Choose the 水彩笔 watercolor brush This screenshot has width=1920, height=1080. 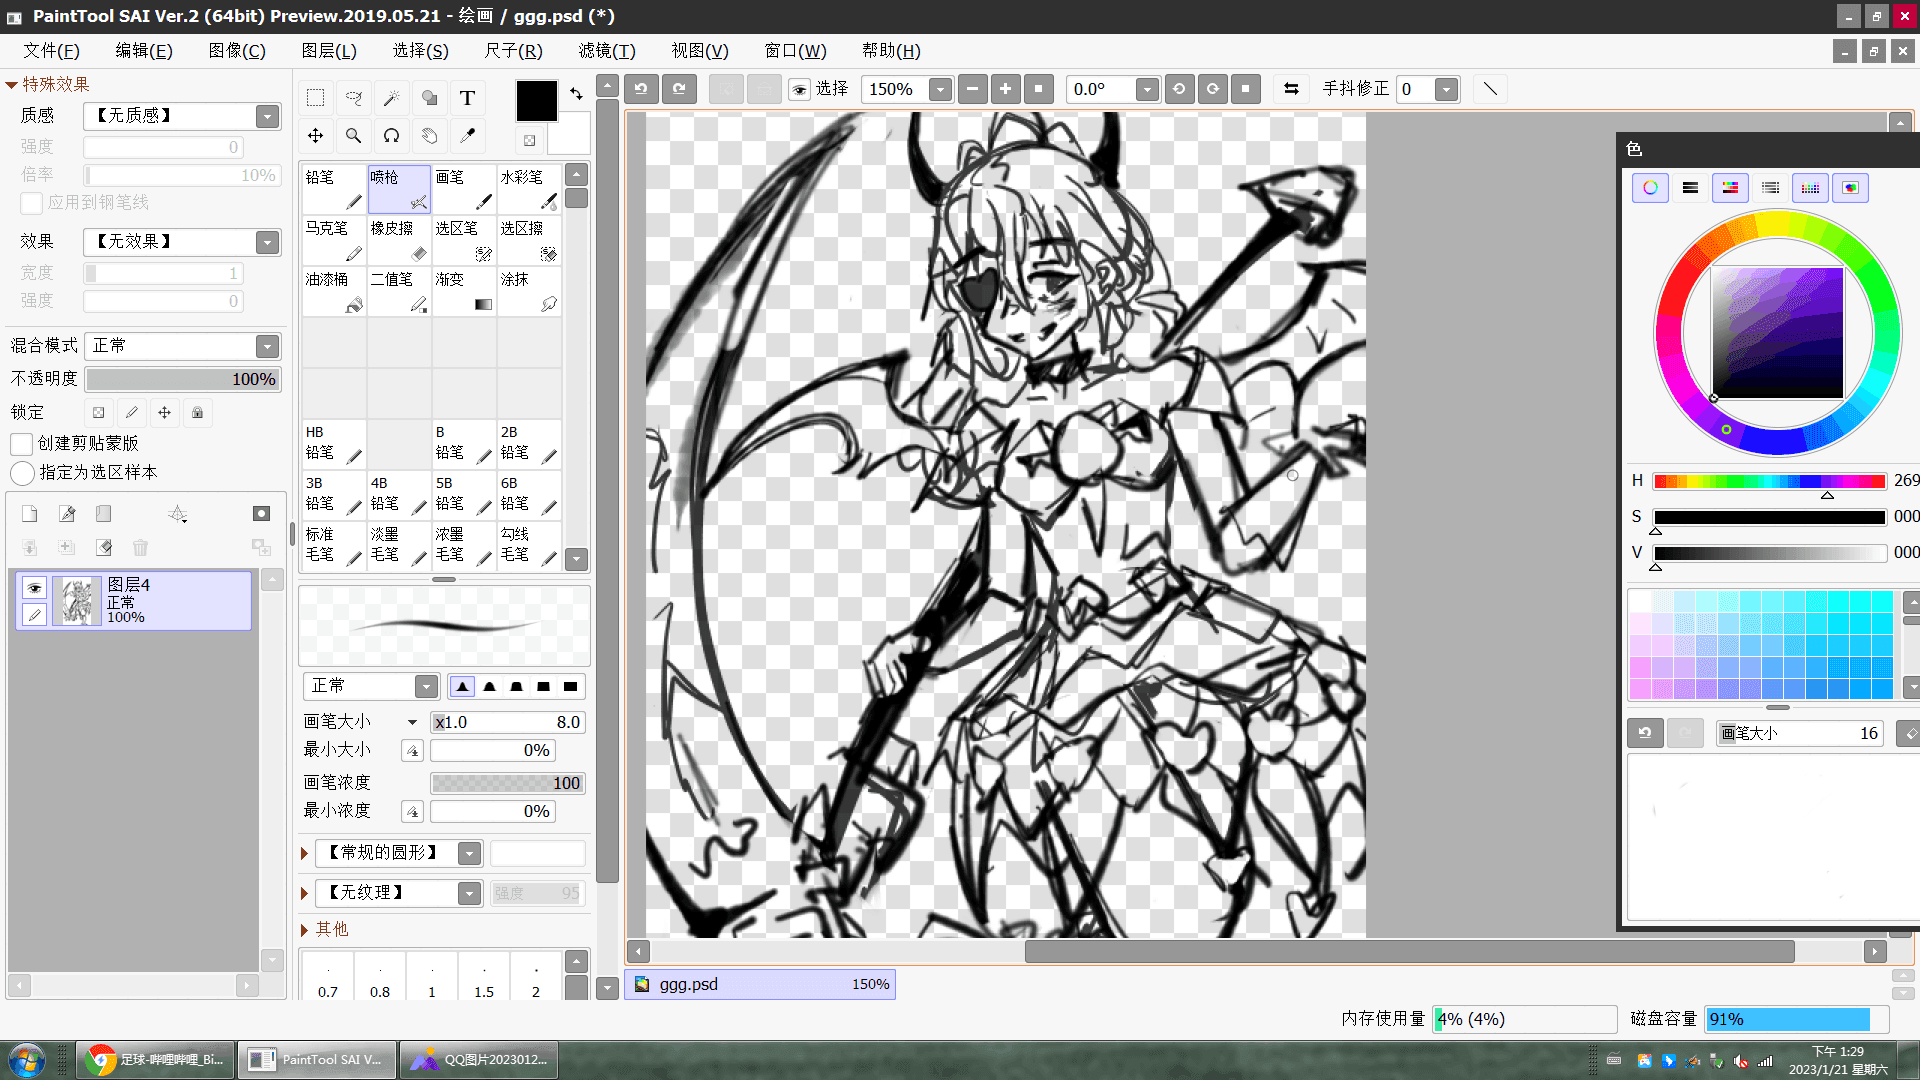coord(529,189)
